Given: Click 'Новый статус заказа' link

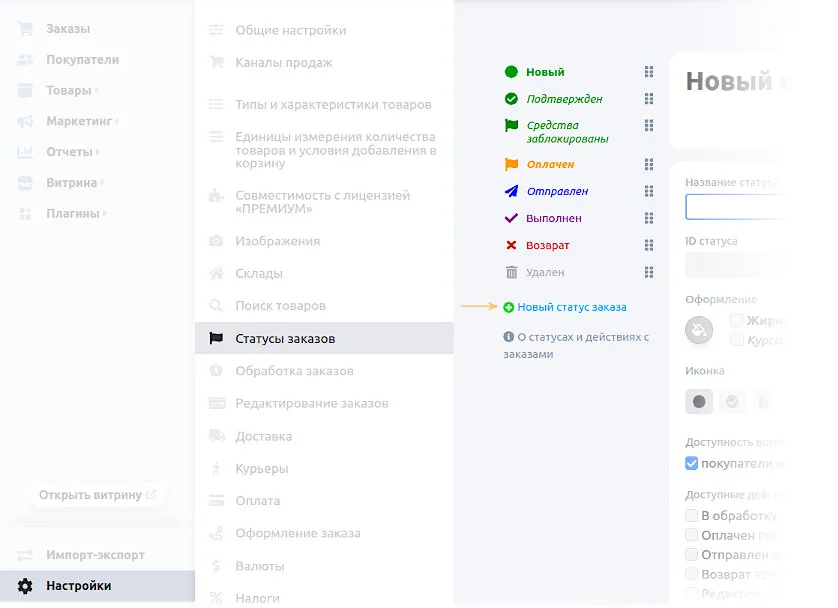Looking at the screenshot, I should (x=571, y=307).
